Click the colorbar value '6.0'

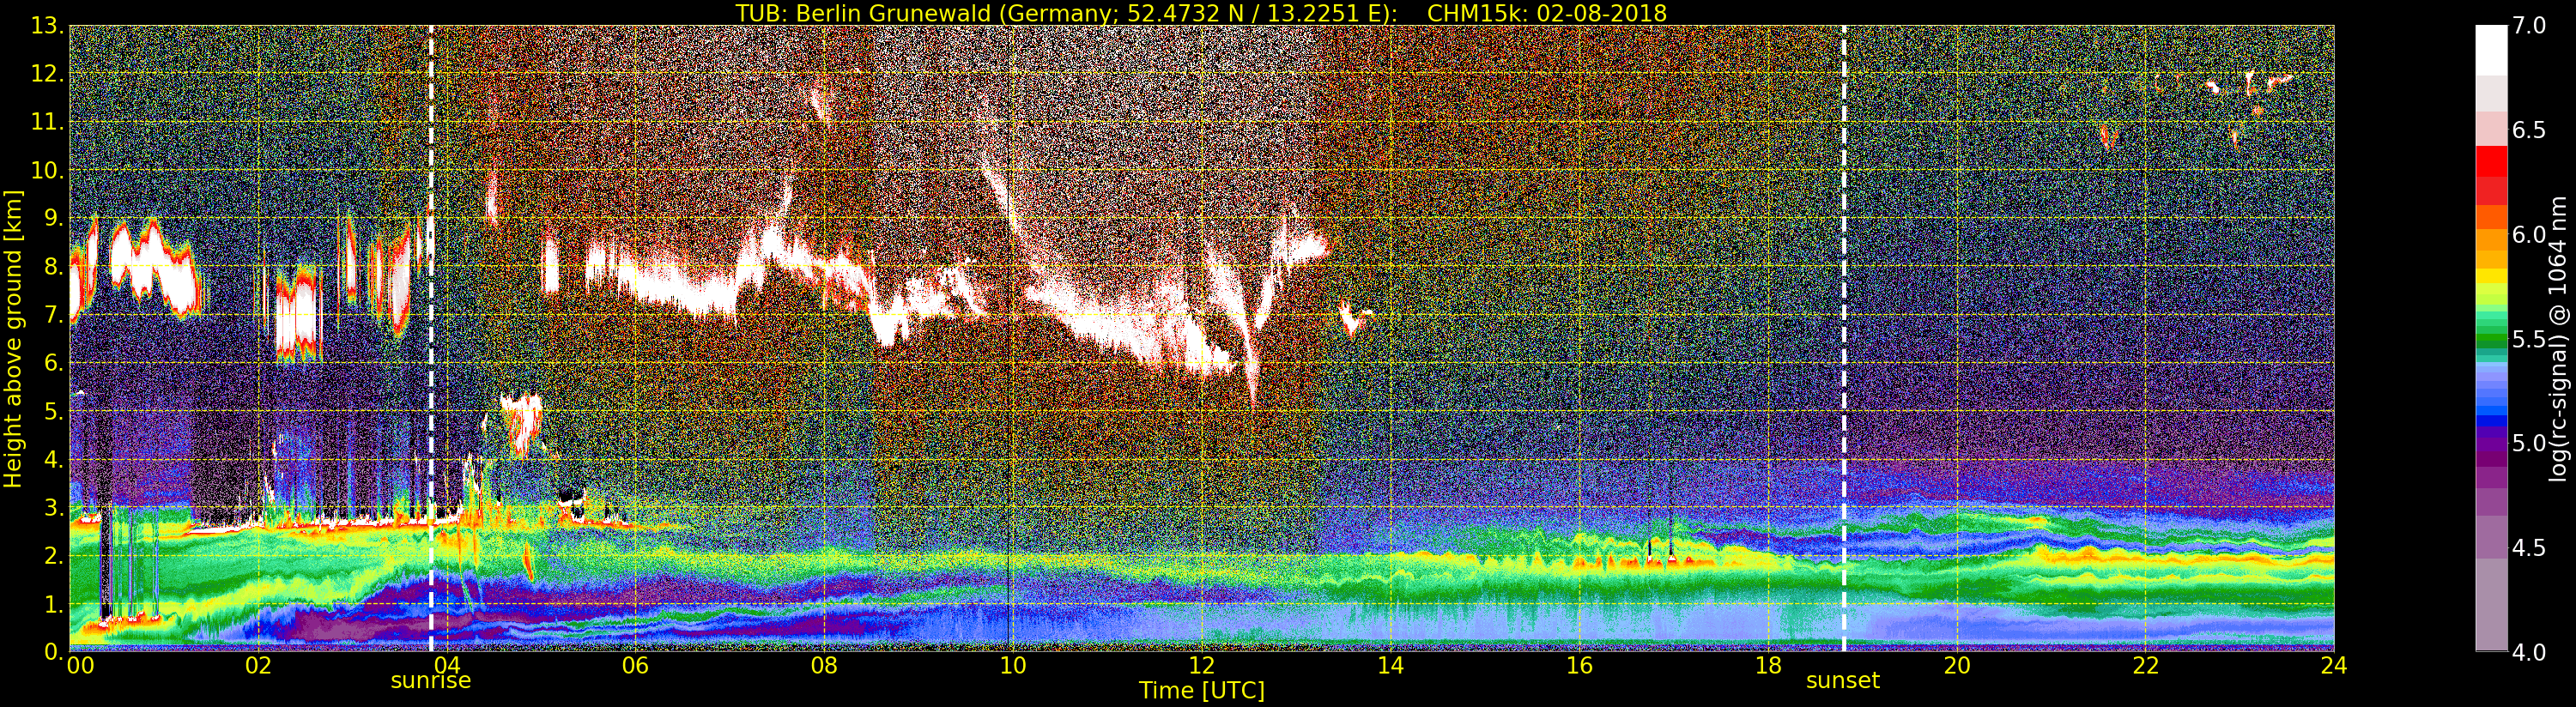click(x=2529, y=235)
